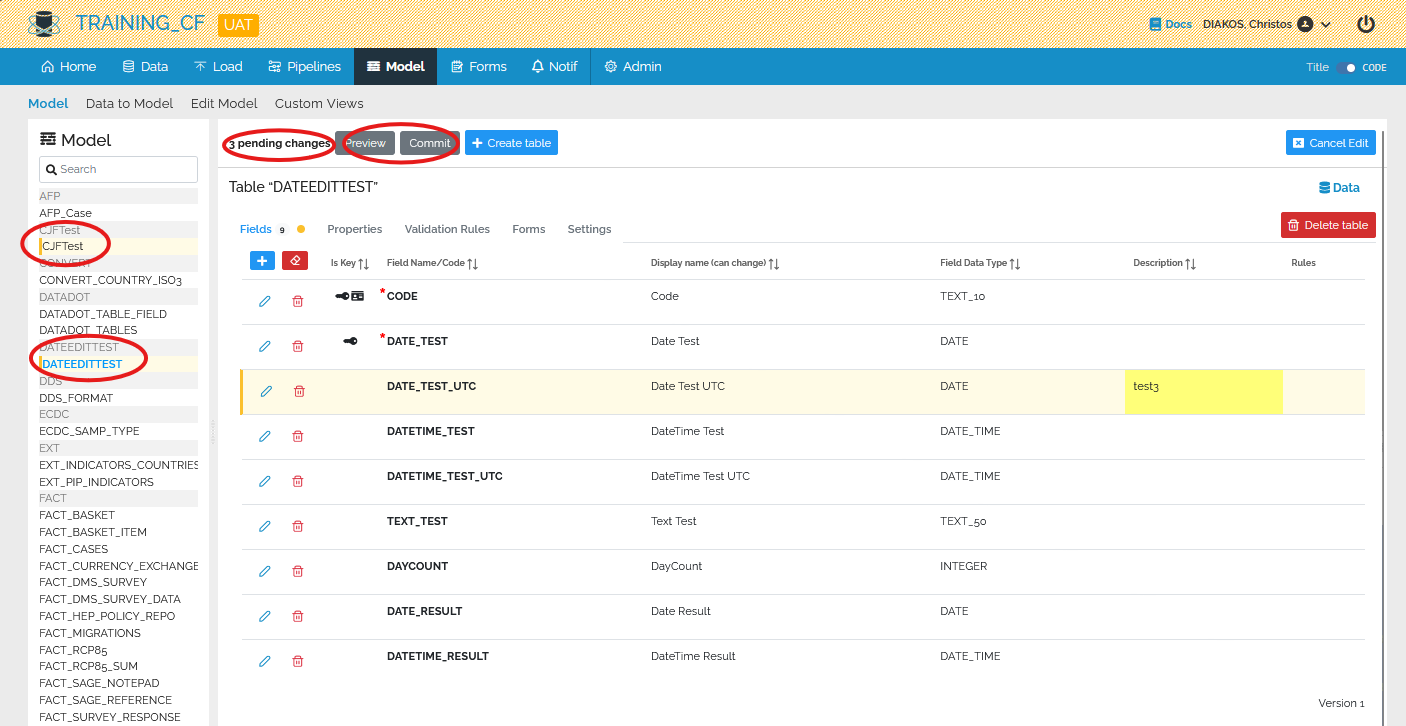The width and height of the screenshot is (1406, 726).
Task: Open Docs from the top bar
Action: [x=1168, y=24]
